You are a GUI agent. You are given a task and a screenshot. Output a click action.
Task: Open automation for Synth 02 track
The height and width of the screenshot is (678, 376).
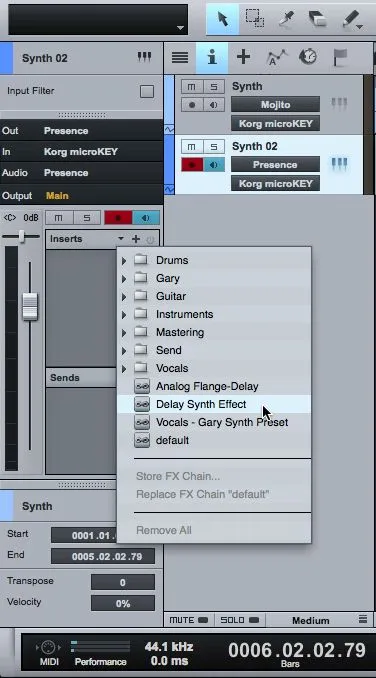(x=169, y=189)
